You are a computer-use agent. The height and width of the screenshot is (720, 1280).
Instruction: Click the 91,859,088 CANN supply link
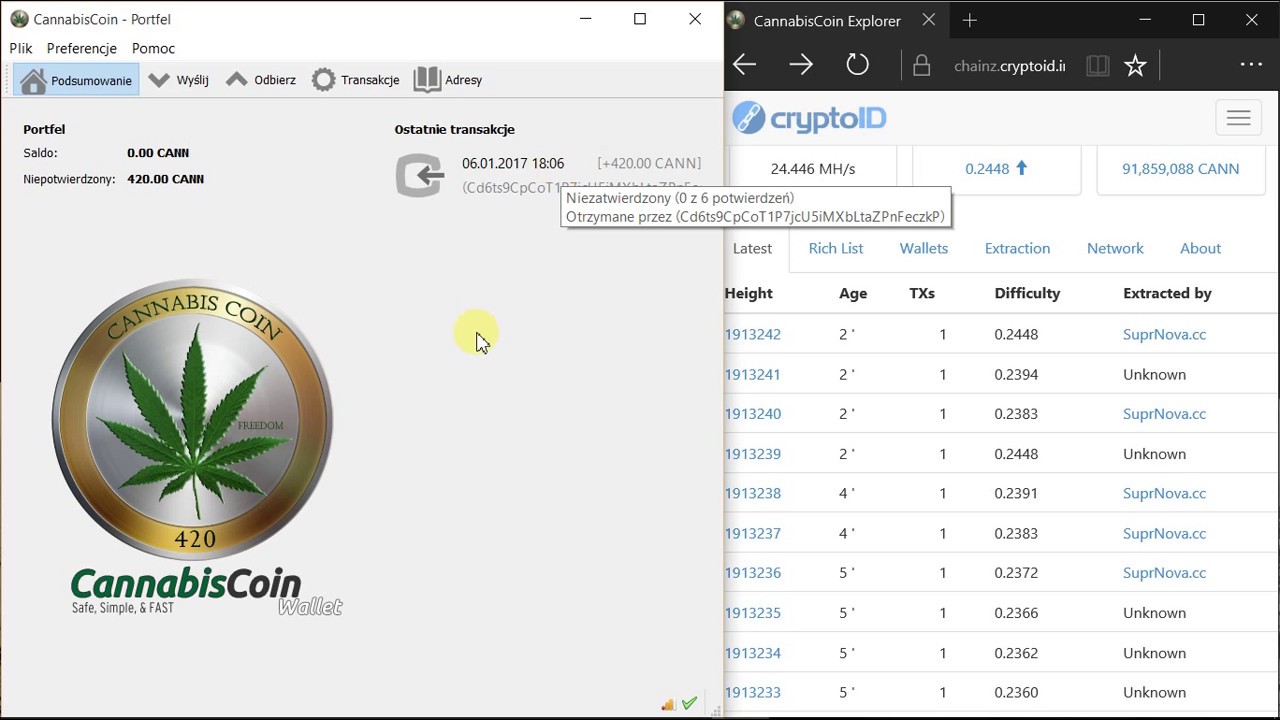[1180, 169]
